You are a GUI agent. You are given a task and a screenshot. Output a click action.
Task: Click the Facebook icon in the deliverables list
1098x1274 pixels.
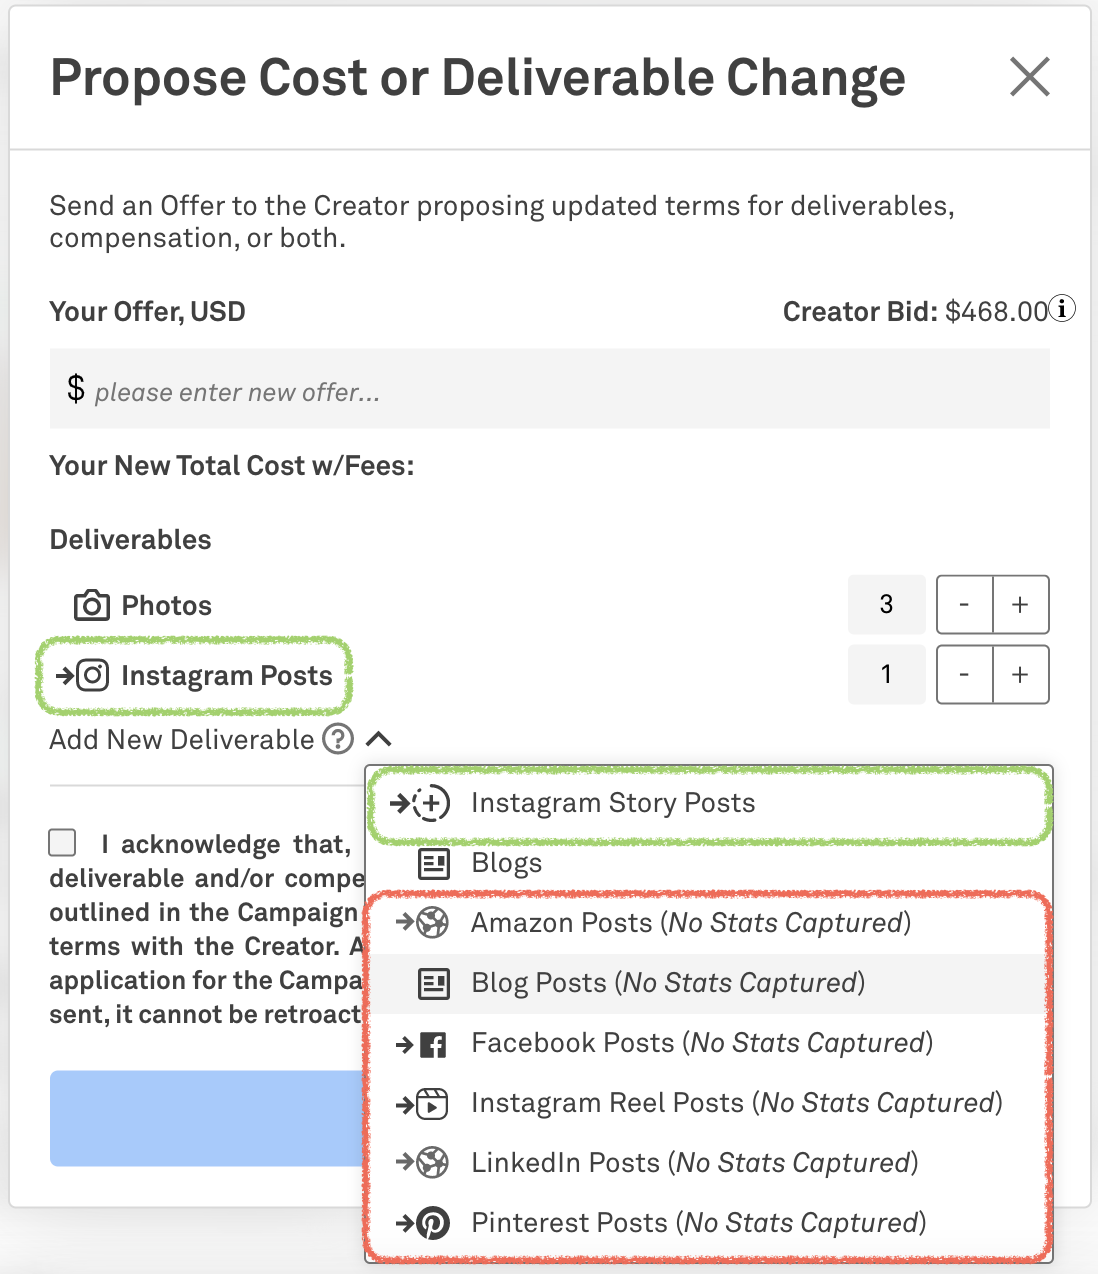[433, 1045]
